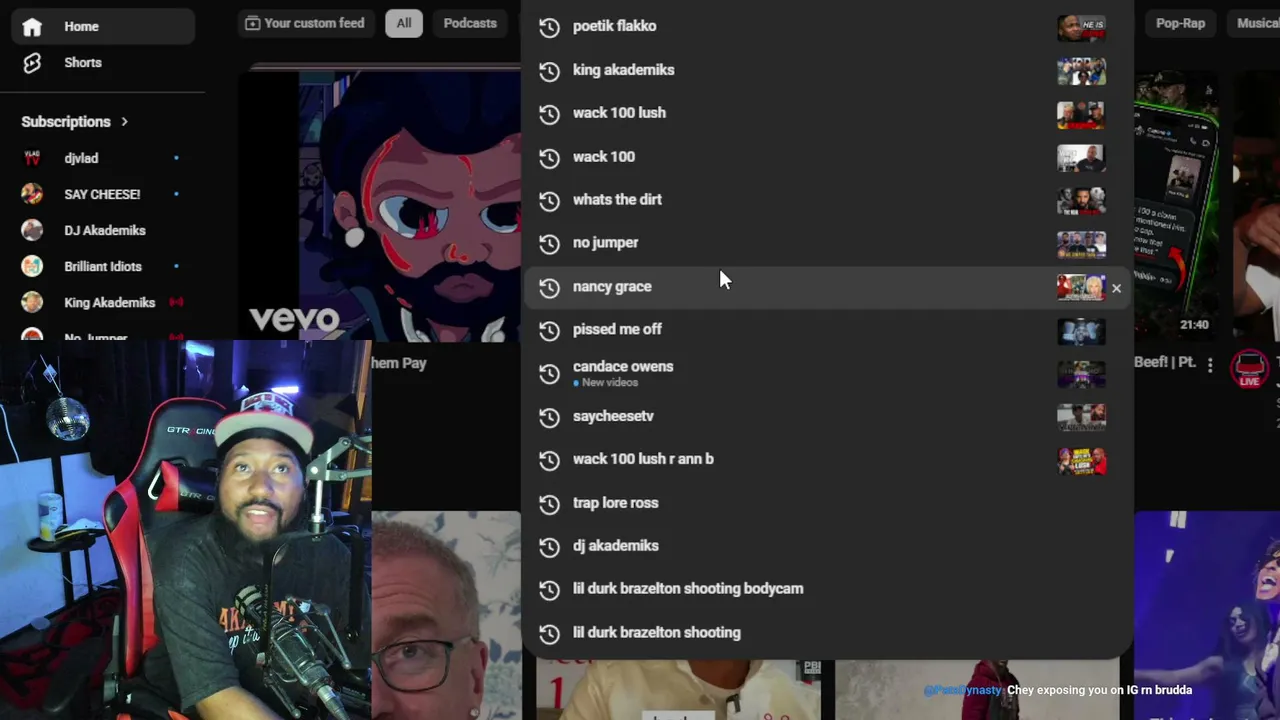Screen dimensions: 1280x720
Task: Click history icon beside trap lore ross
Action: click(549, 504)
